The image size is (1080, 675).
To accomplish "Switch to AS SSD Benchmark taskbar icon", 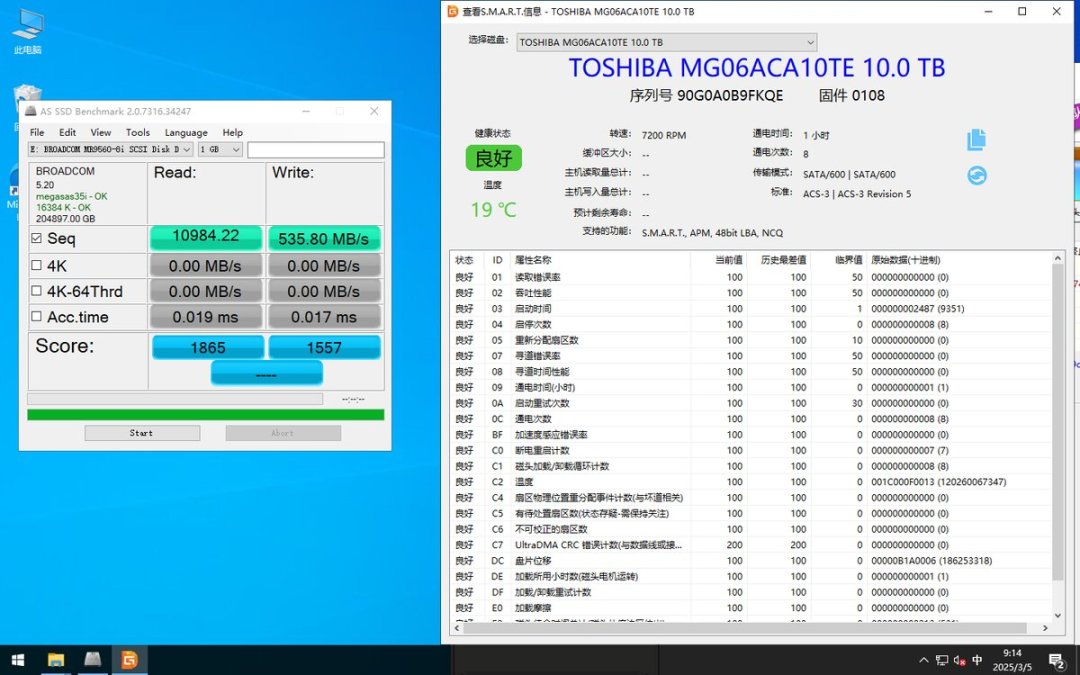I will [x=92, y=660].
